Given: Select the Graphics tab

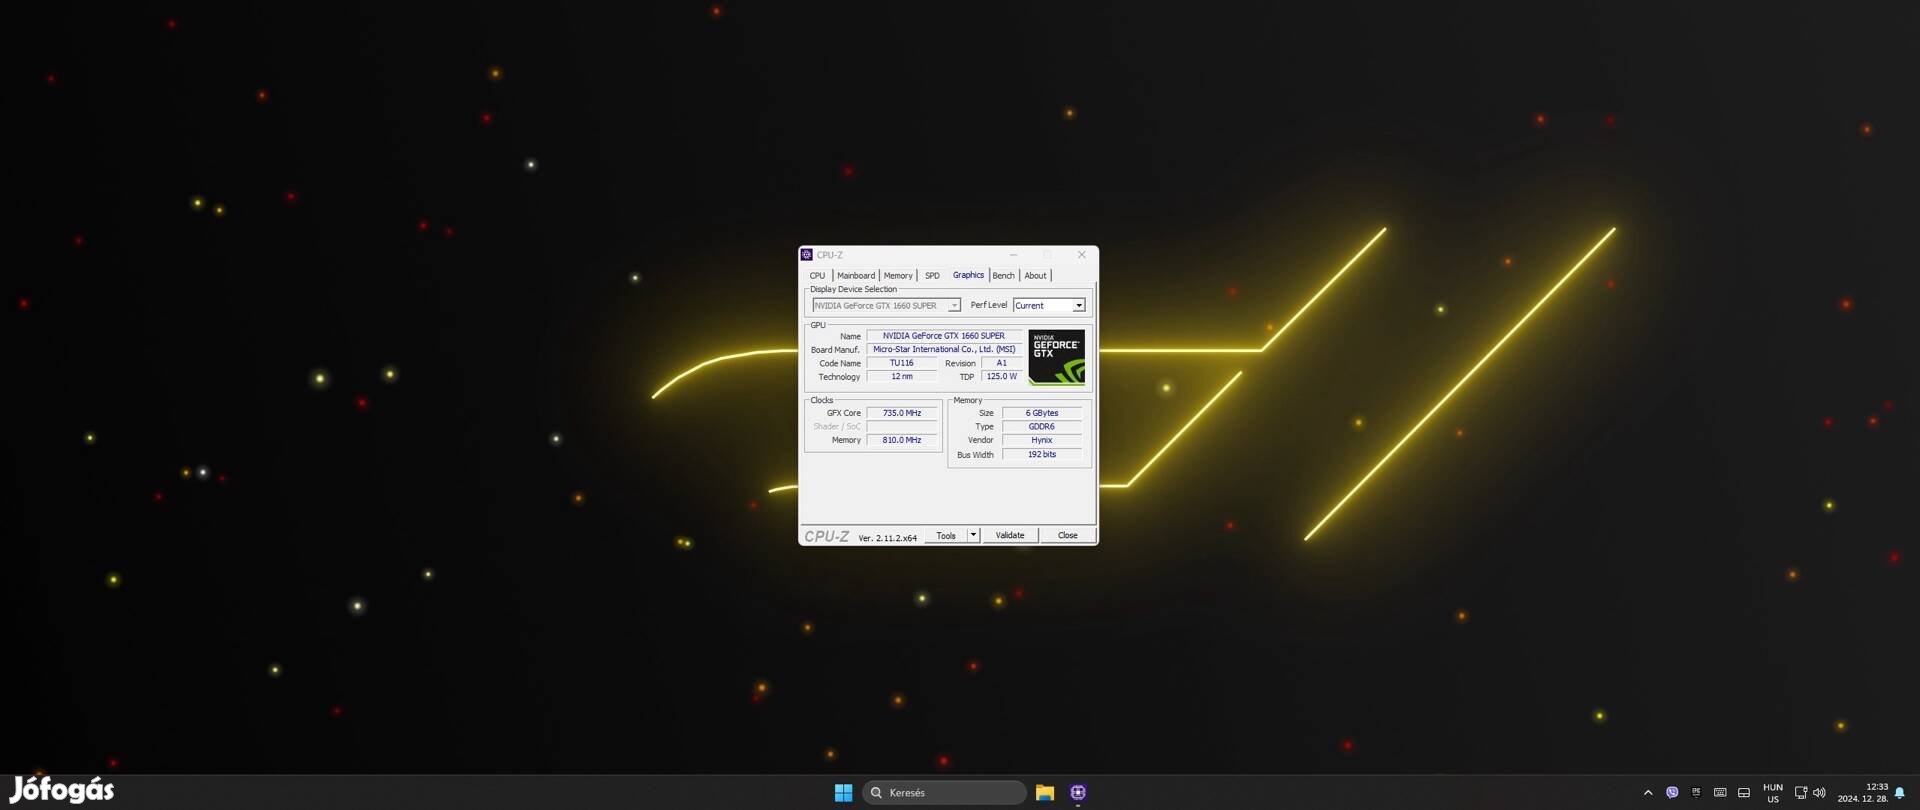Looking at the screenshot, I should coord(968,275).
